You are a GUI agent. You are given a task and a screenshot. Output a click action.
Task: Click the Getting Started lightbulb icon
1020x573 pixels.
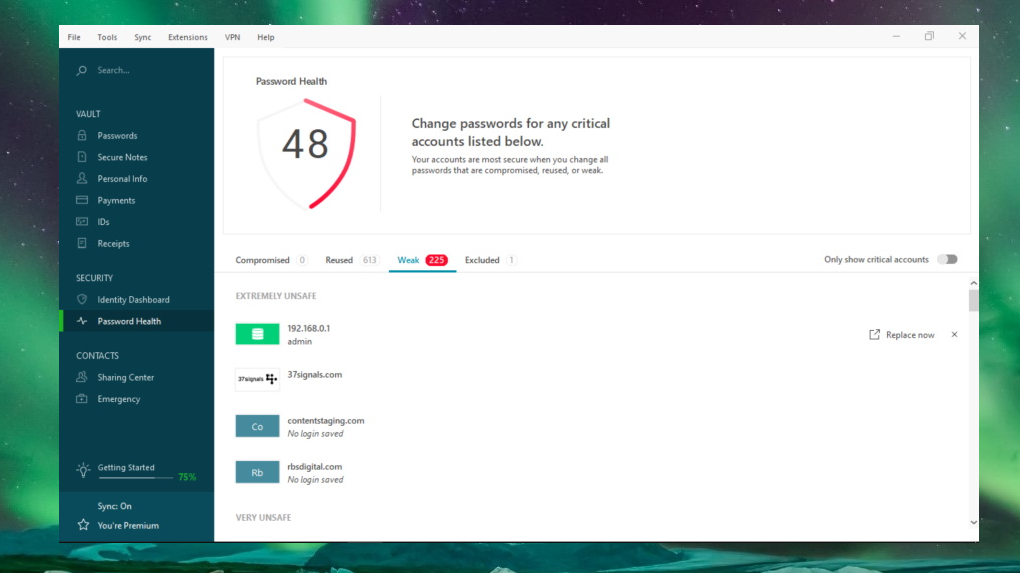tap(83, 470)
